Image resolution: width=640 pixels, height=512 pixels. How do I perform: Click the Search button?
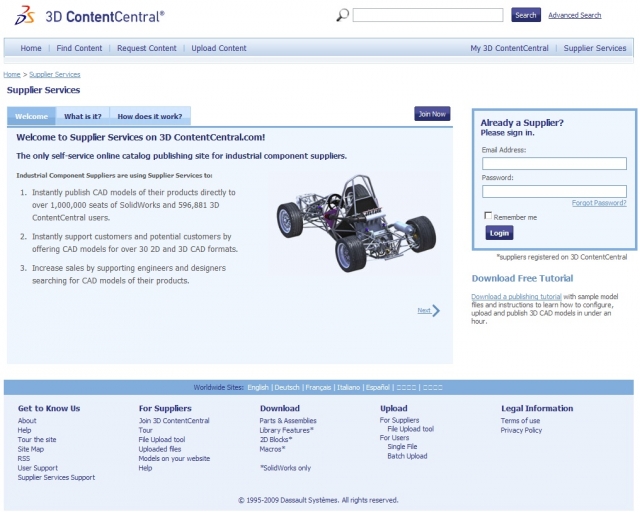click(x=526, y=15)
